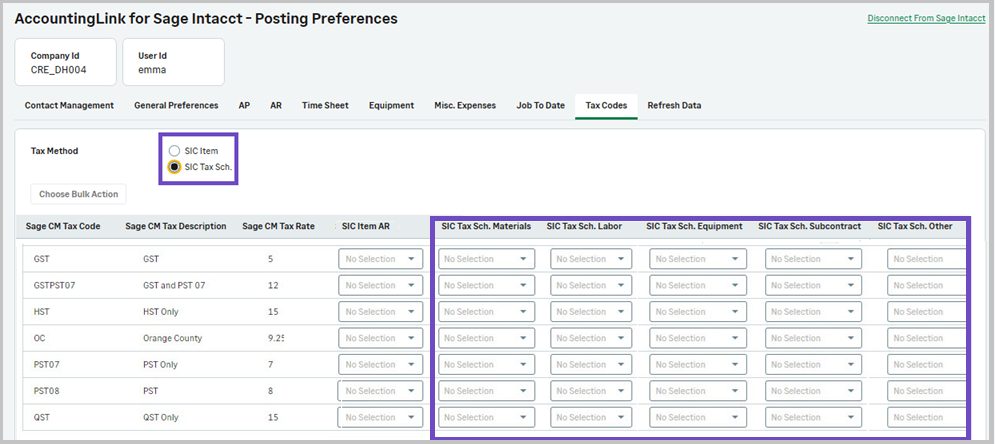
Task: Expand SIC Item AR dropdown for GST row
Action: (380, 259)
